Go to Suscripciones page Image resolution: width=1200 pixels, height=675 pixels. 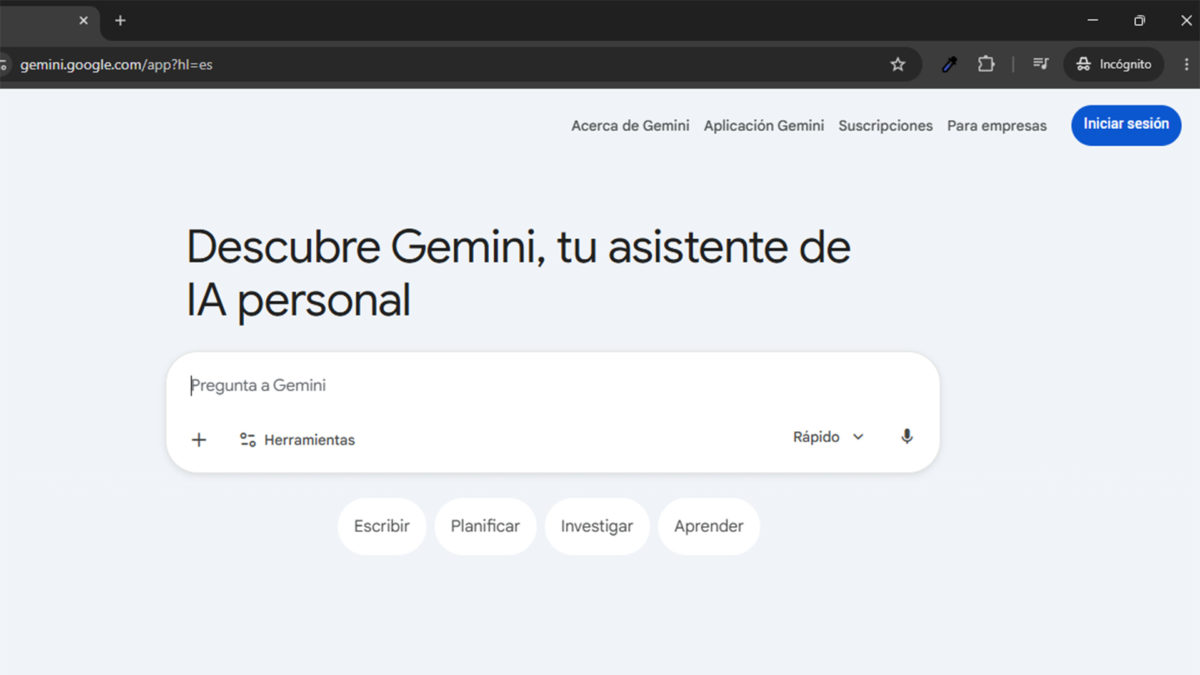point(885,126)
